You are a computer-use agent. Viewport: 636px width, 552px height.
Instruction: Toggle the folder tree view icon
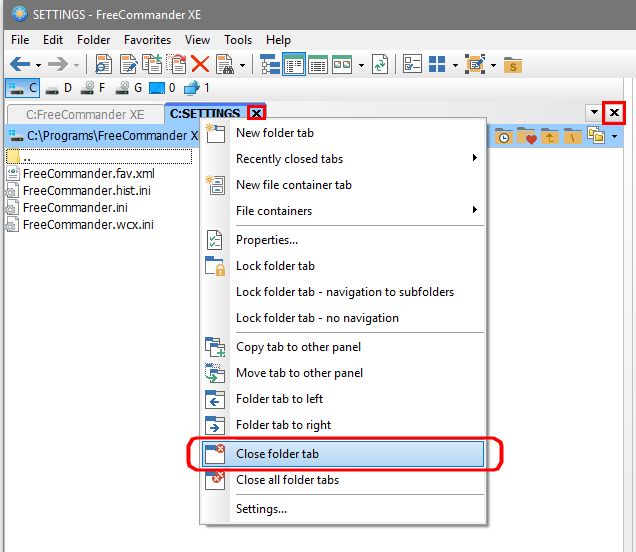click(269, 64)
